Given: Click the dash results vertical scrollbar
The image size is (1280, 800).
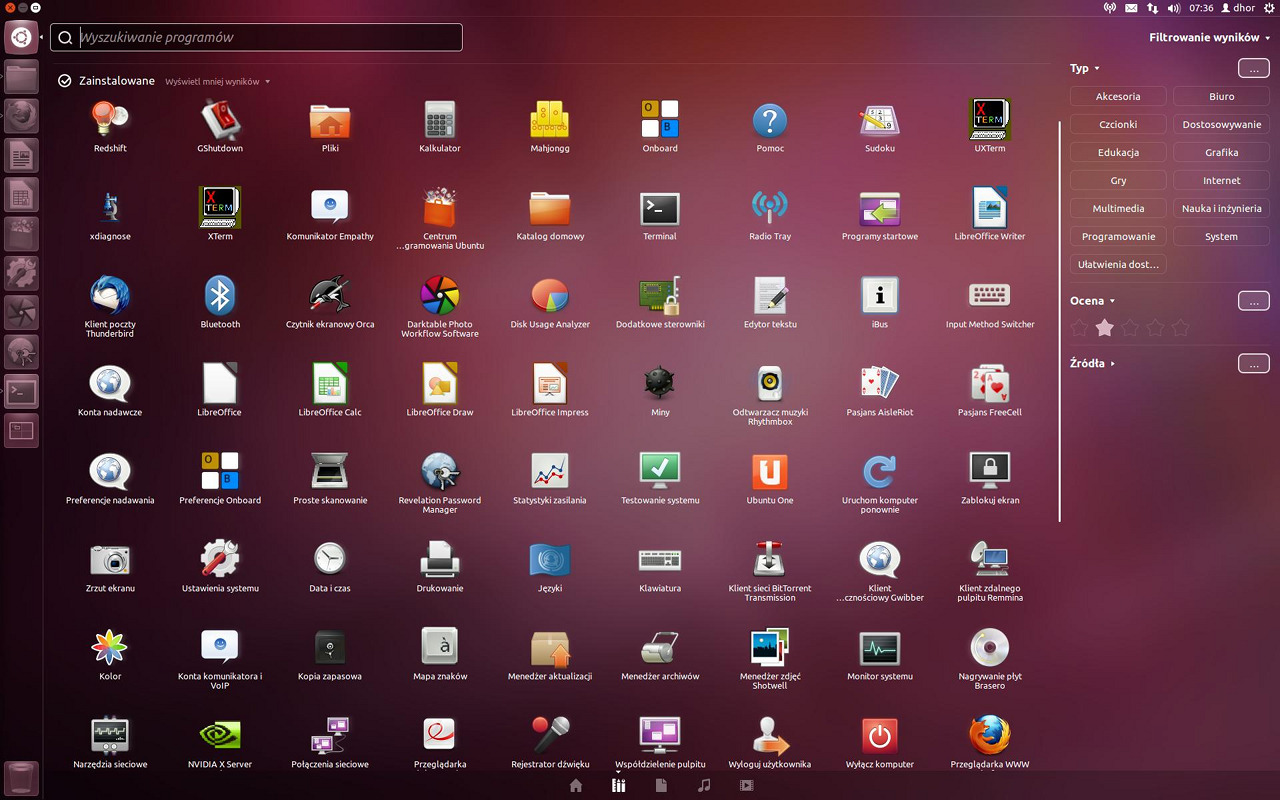Looking at the screenshot, I should pos(1060,320).
